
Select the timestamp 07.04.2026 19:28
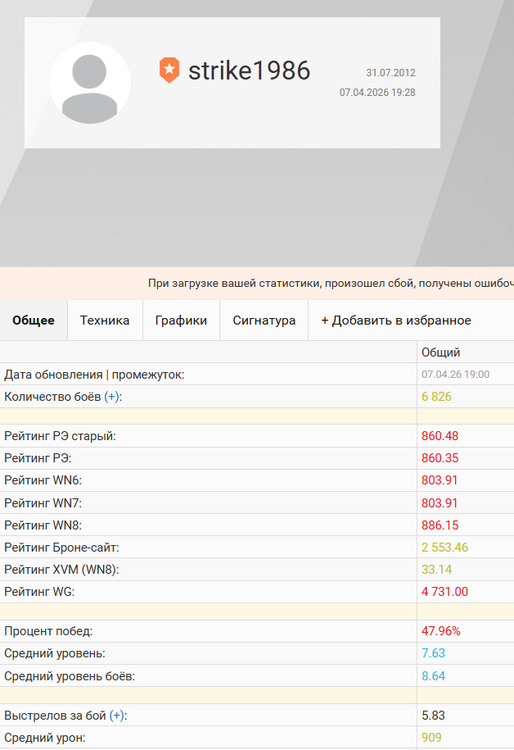pos(377,92)
